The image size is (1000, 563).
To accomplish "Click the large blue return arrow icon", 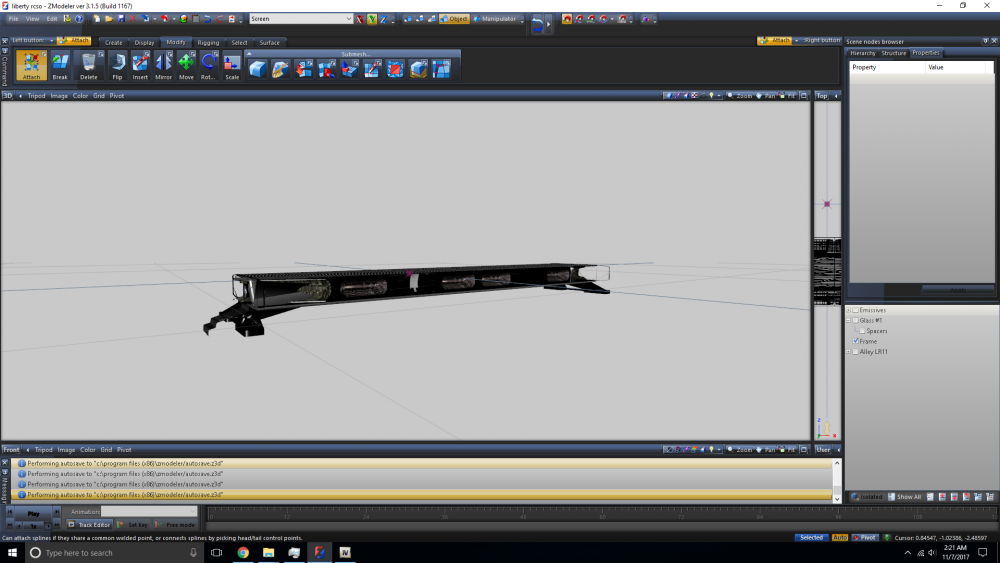I will tap(538, 24).
